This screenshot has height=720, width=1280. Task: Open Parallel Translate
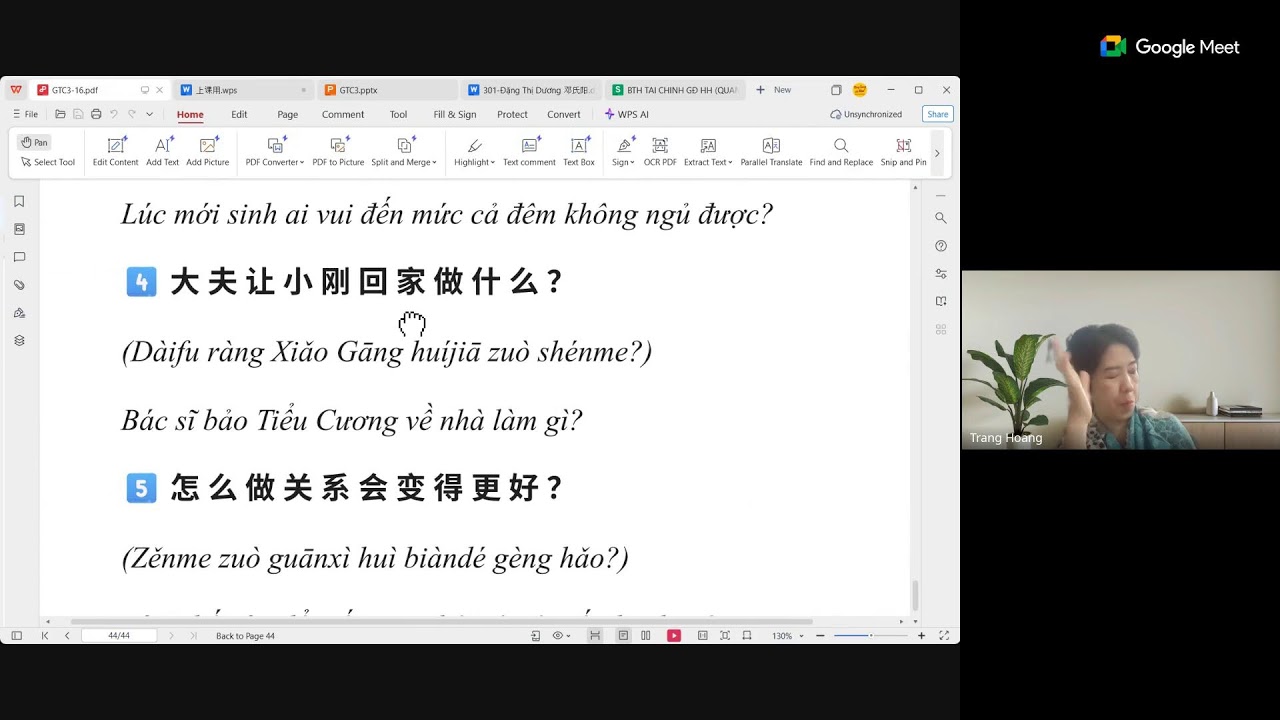(x=771, y=152)
